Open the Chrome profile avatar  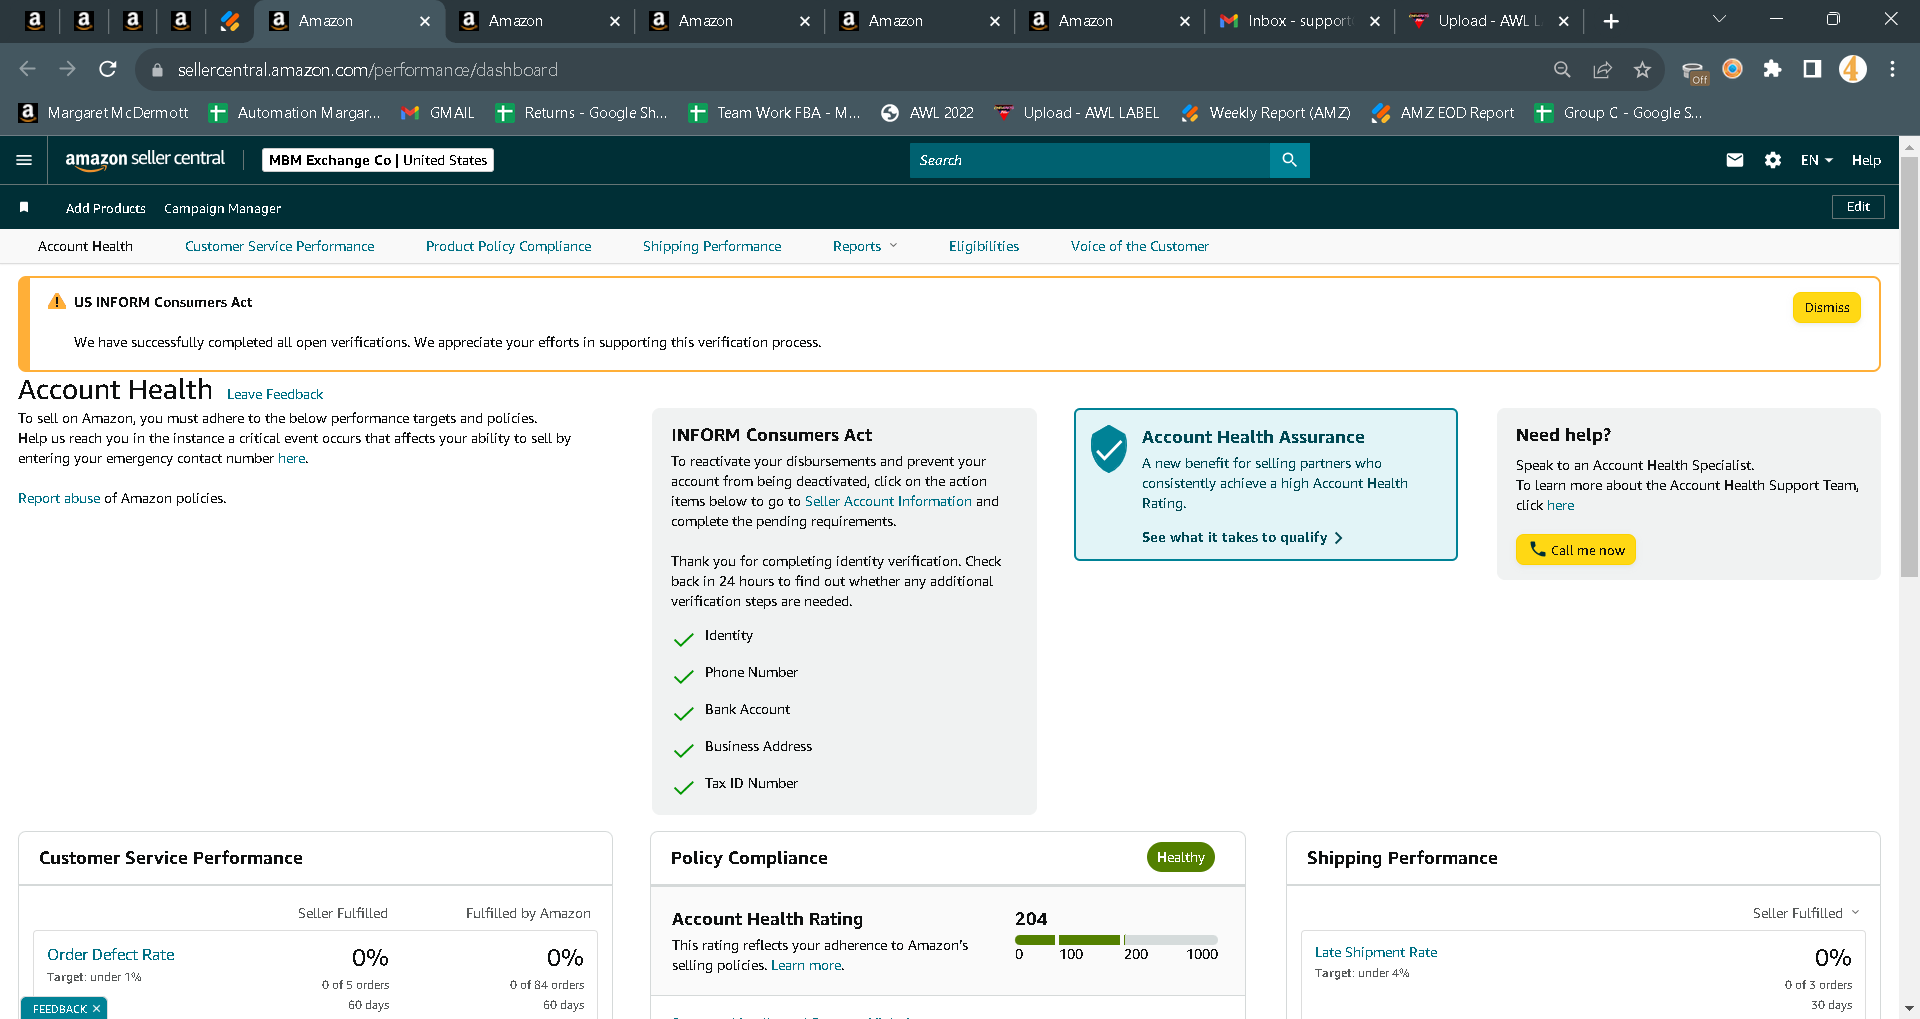point(1852,69)
